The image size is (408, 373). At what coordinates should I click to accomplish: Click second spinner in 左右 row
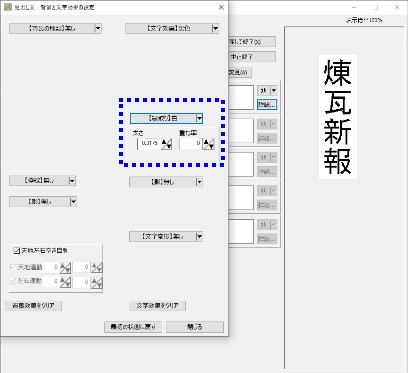pos(97,282)
